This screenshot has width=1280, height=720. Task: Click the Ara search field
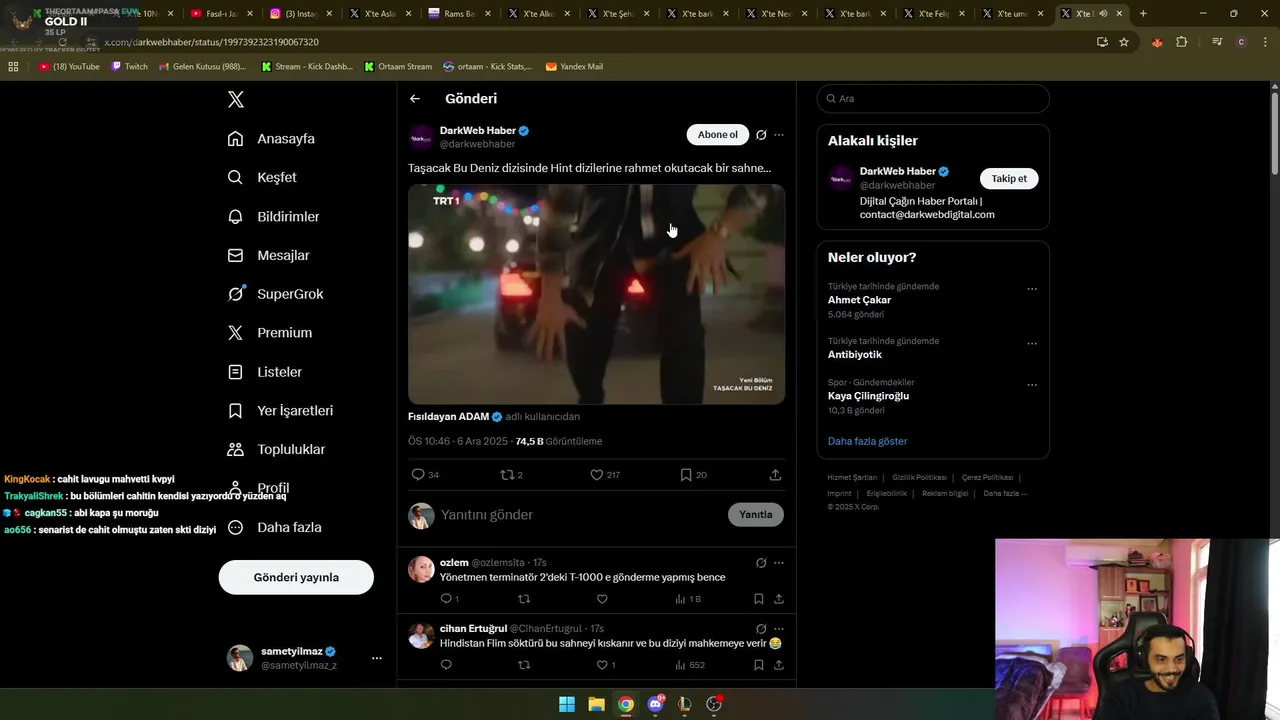(933, 99)
